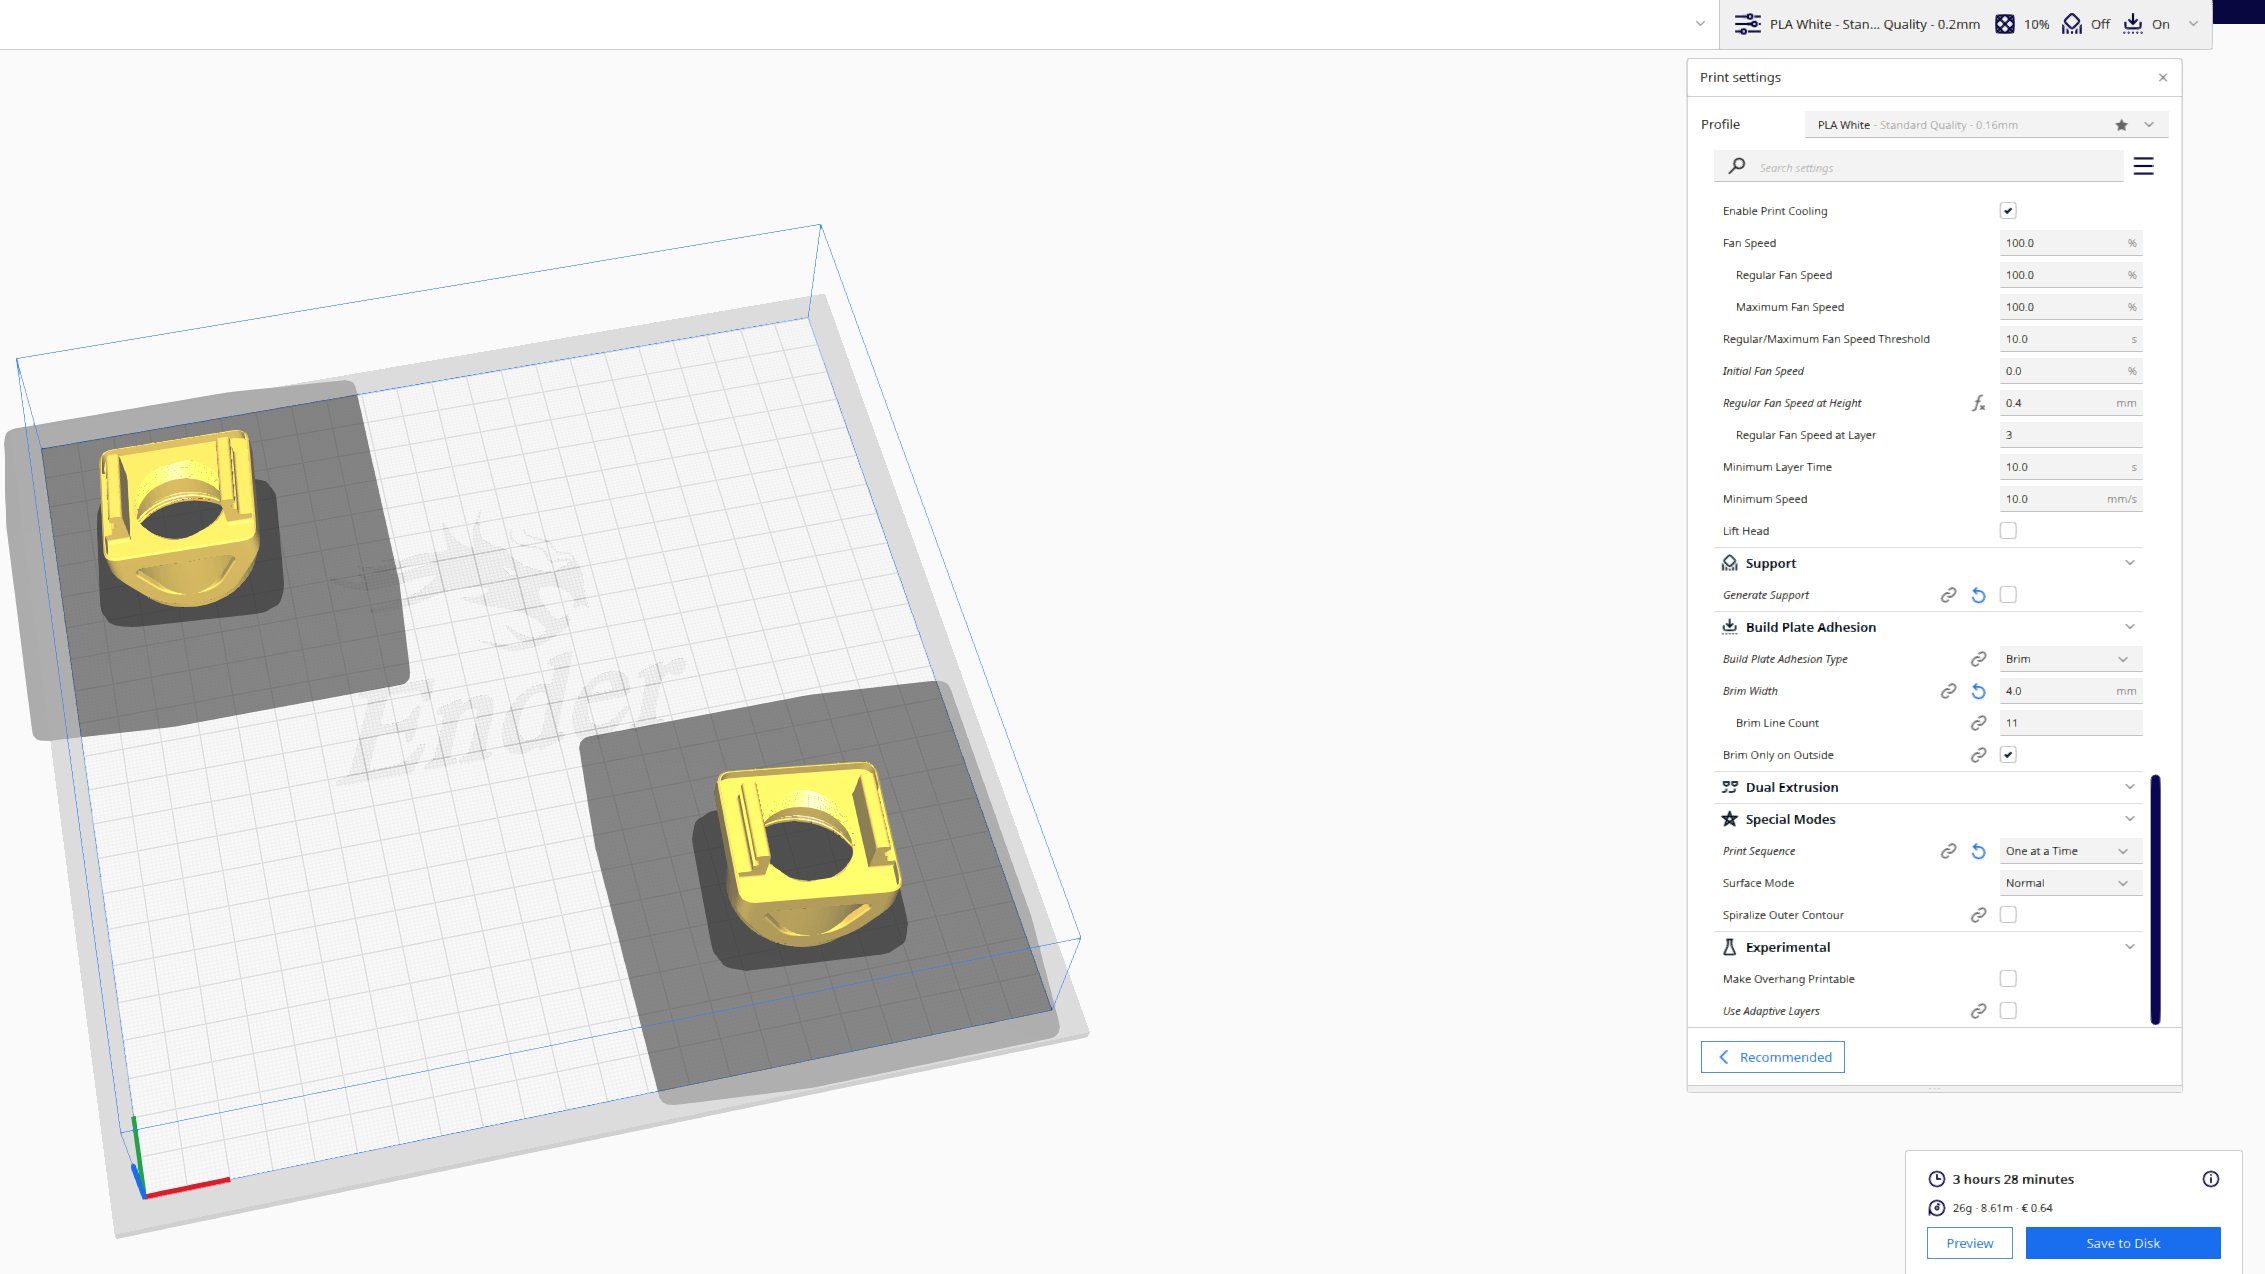Go back using the Recommended link
The image size is (2265, 1274).
click(x=1772, y=1056)
